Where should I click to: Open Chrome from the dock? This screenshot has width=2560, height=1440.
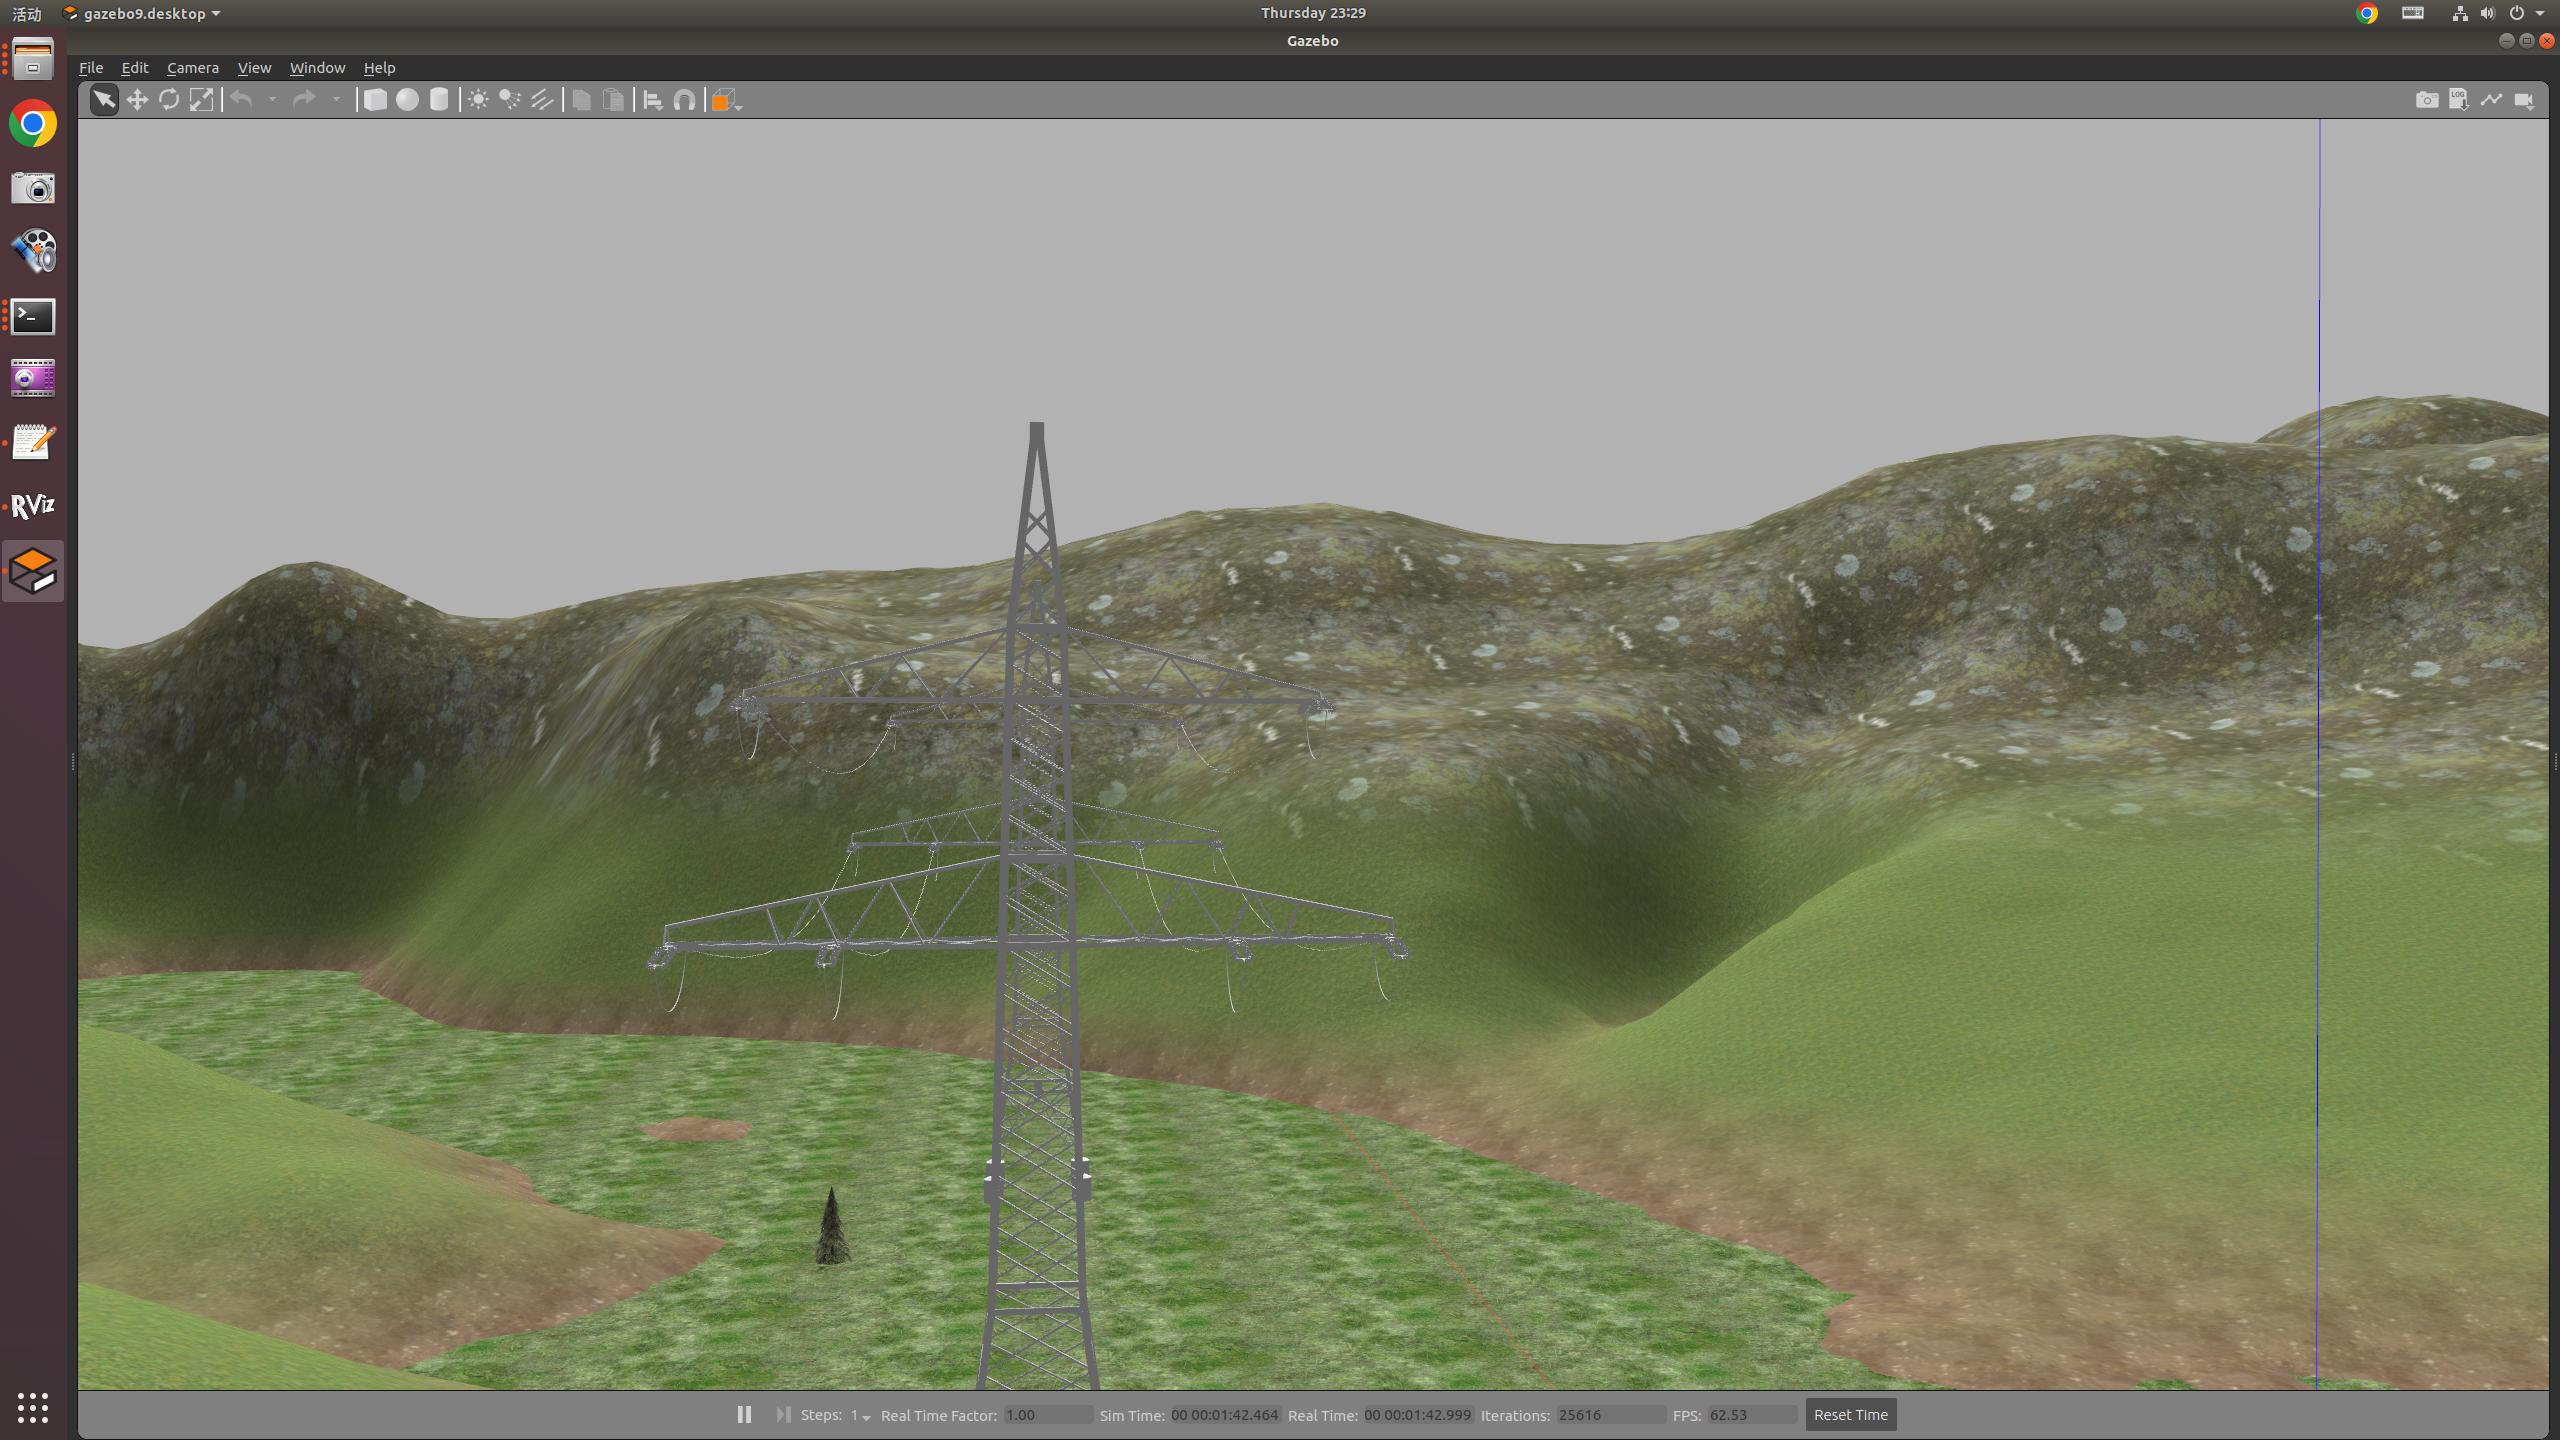click(33, 124)
